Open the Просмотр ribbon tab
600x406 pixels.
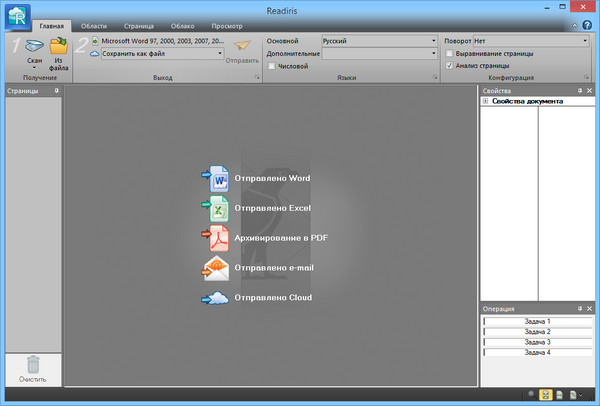coord(226,25)
